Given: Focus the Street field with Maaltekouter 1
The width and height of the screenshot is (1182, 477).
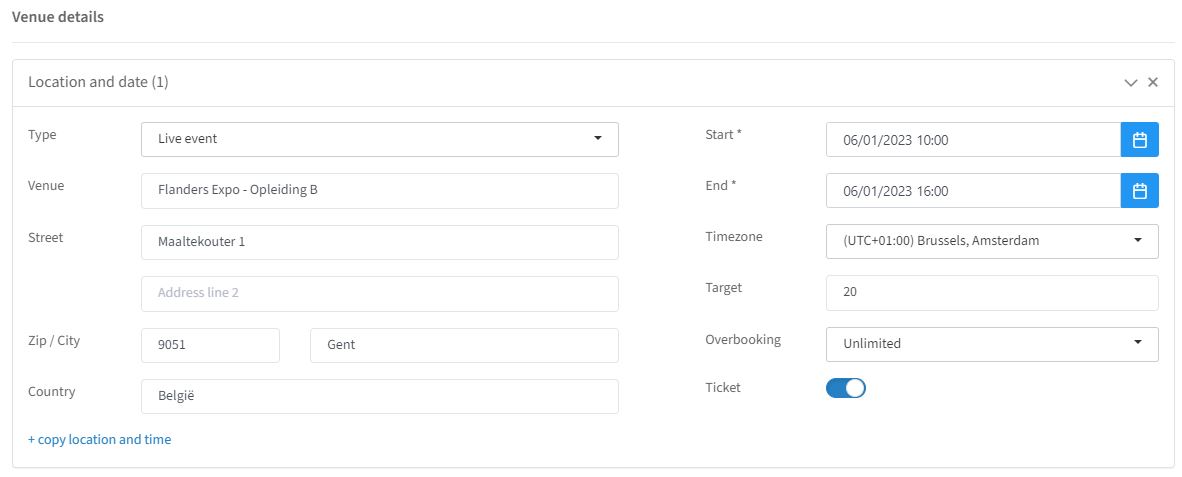Looking at the screenshot, I should (x=380, y=242).
